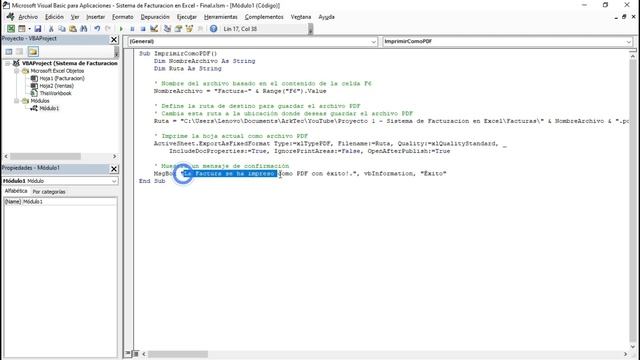Click the VBA application icon left of Archivo
Image resolution: width=640 pixels, height=360 pixels.
(x=11, y=17)
